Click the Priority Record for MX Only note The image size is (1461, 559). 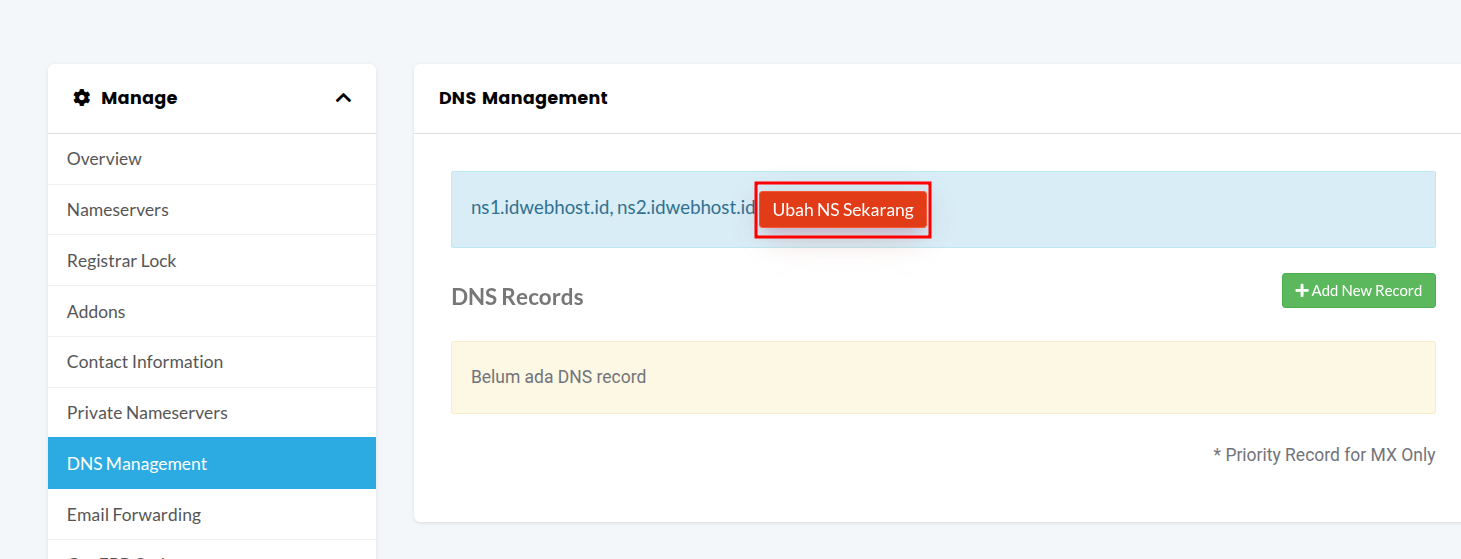1324,455
